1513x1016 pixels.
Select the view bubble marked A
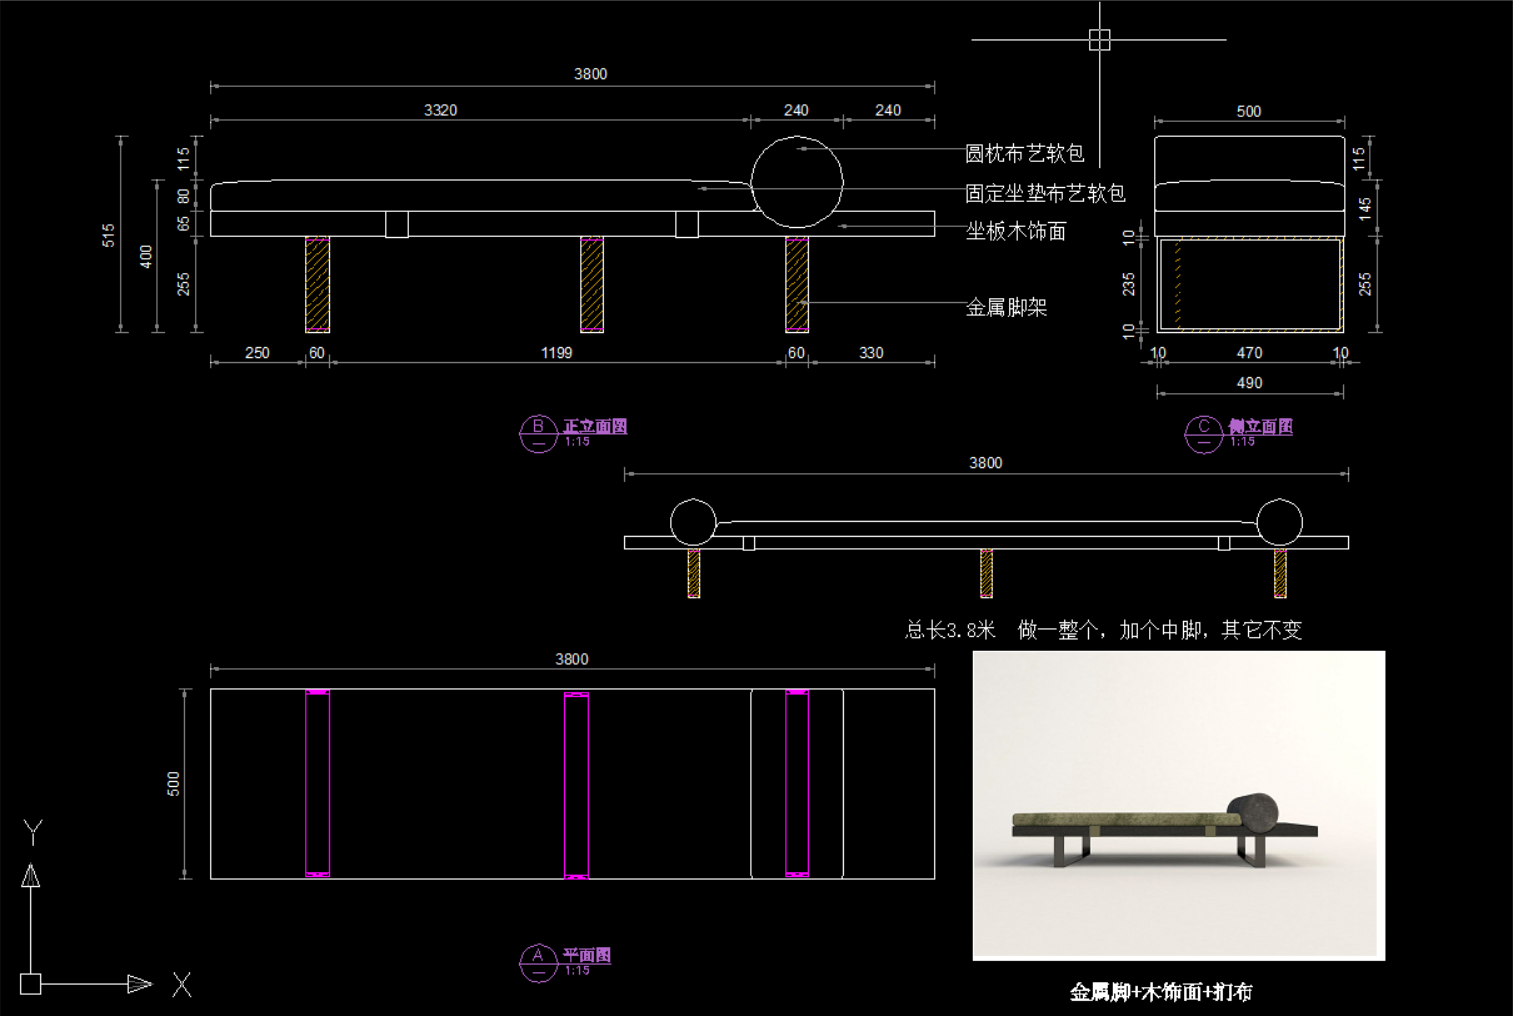[538, 962]
